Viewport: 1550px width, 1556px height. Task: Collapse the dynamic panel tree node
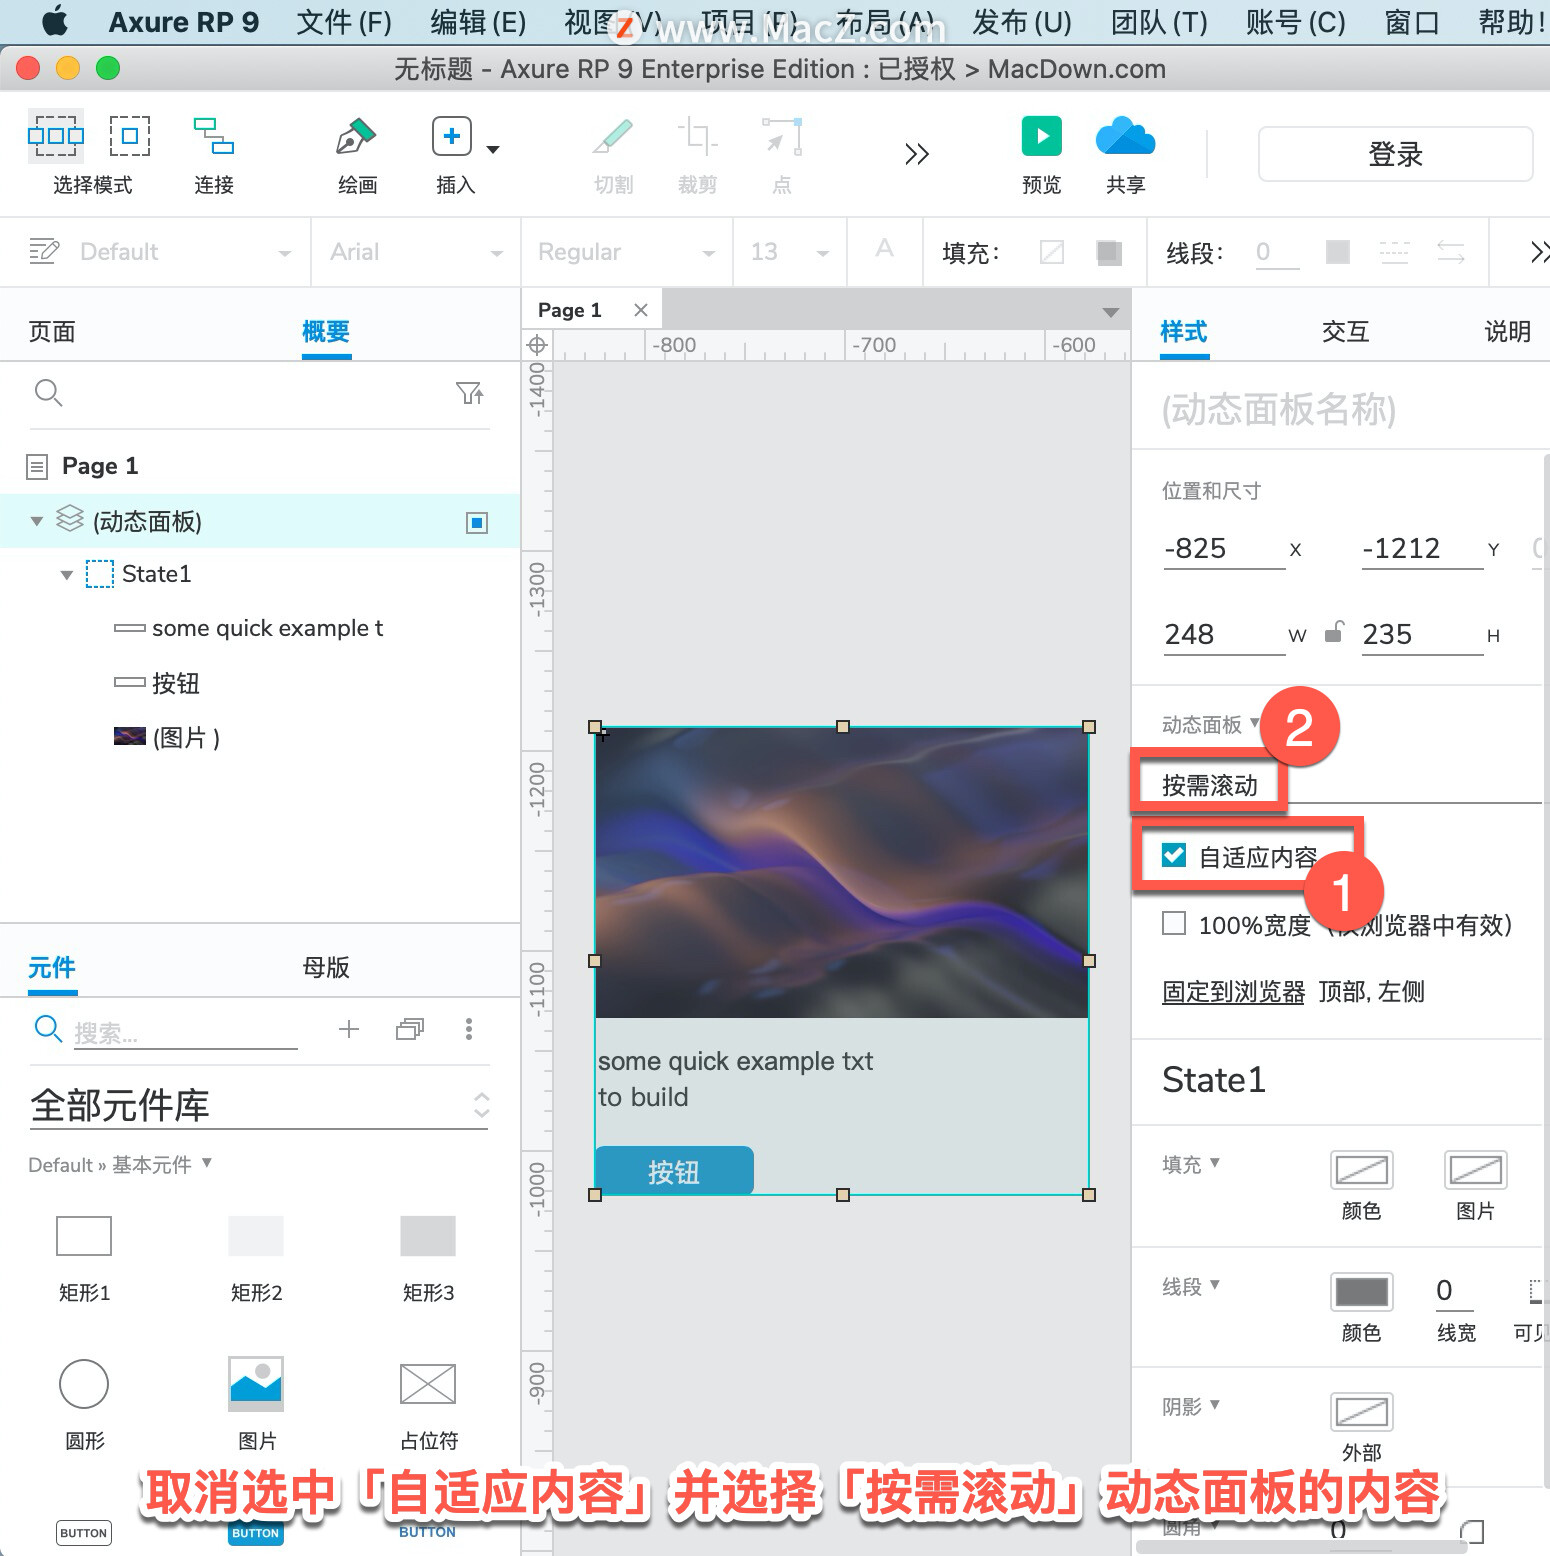[x=37, y=521]
